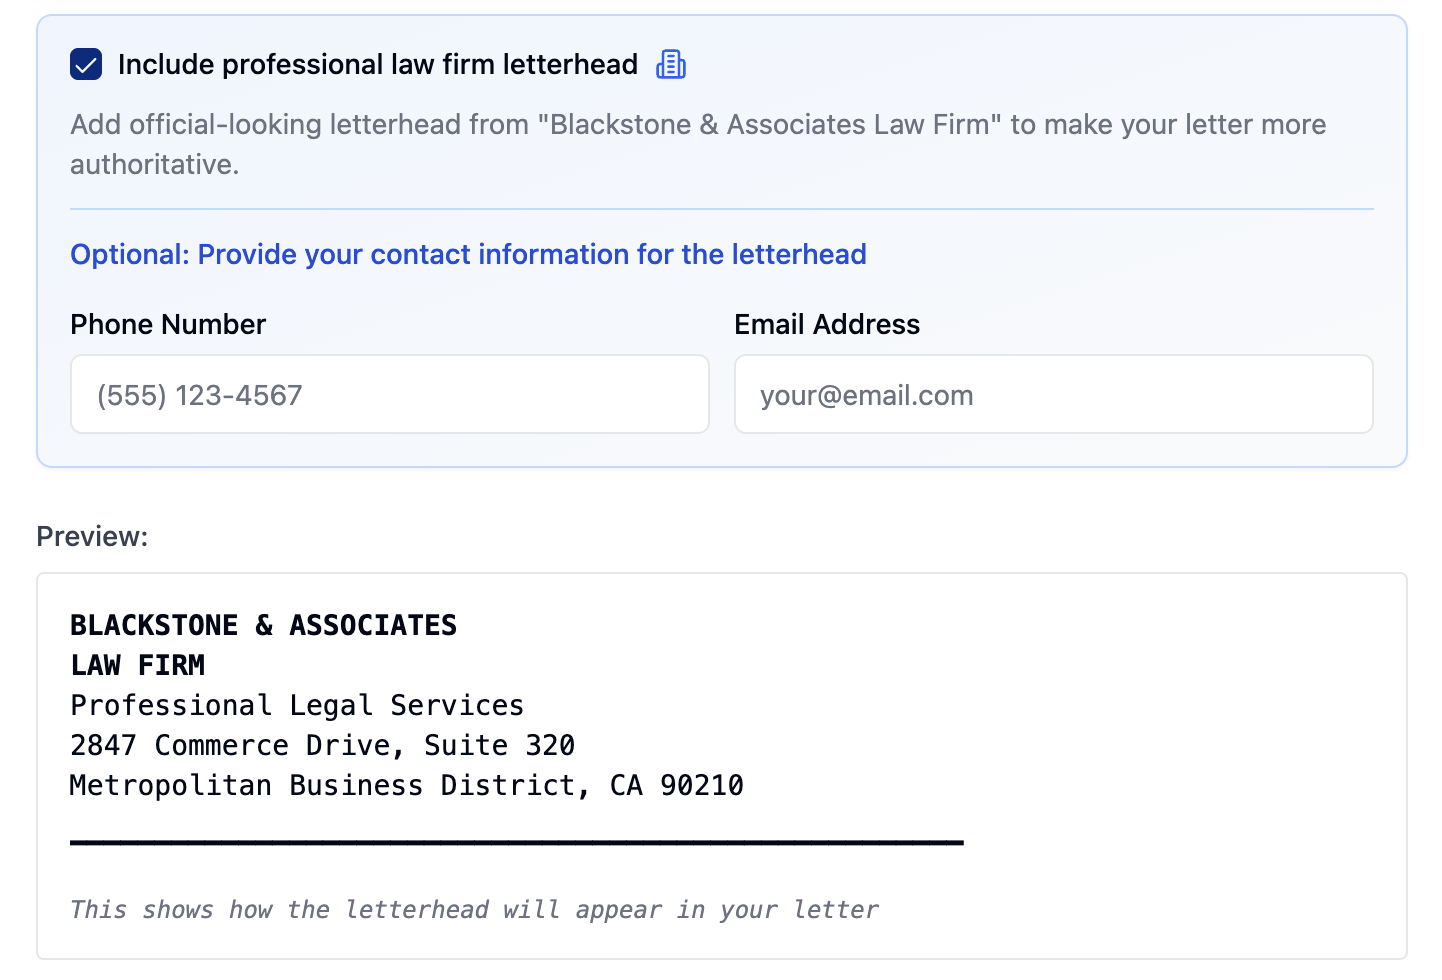Focus the Email Address input field
The height and width of the screenshot is (980, 1442).
coord(1054,394)
